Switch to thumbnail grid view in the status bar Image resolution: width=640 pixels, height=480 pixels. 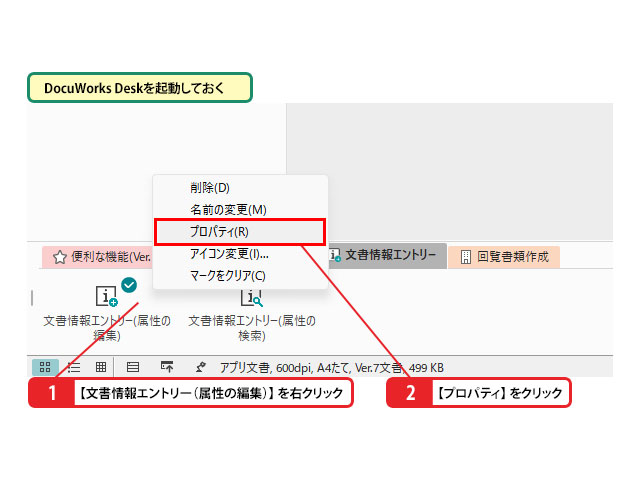tap(45, 367)
